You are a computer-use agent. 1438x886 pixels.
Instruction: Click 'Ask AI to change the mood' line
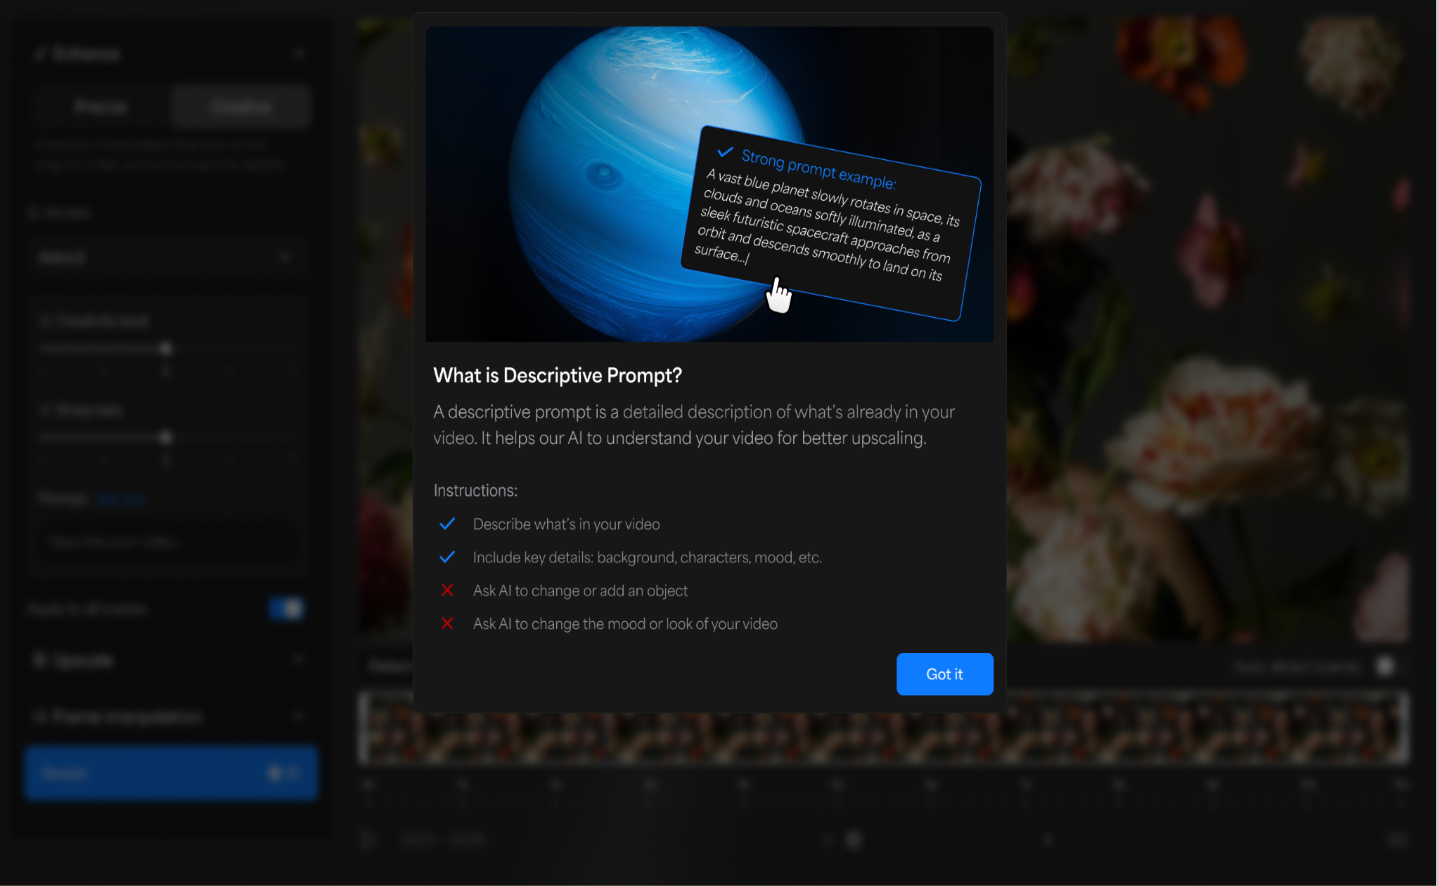tap(625, 624)
